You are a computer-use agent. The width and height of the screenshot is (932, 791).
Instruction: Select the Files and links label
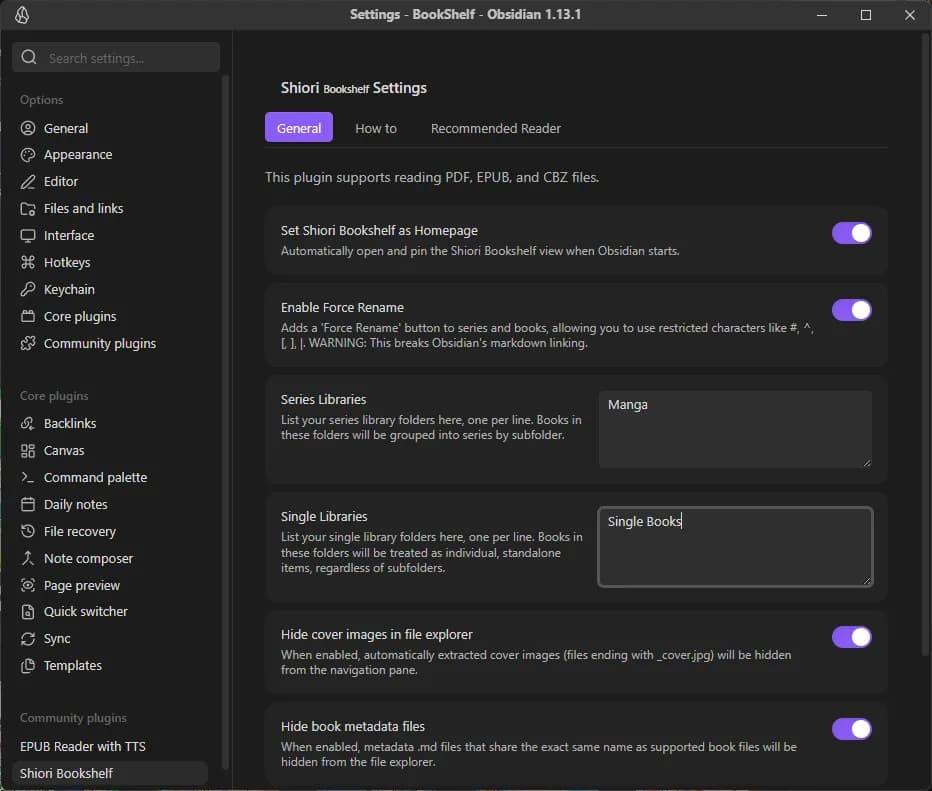click(x=84, y=209)
